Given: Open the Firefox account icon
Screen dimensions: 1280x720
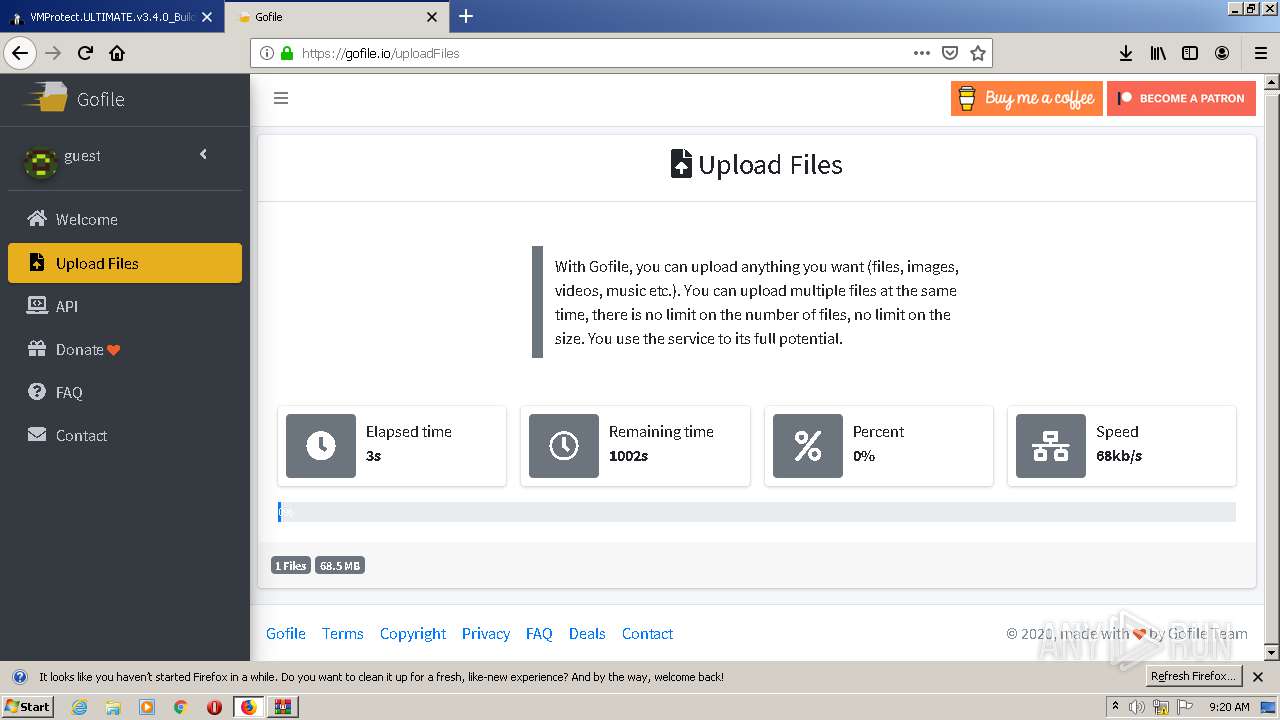Looking at the screenshot, I should coord(1222,53).
